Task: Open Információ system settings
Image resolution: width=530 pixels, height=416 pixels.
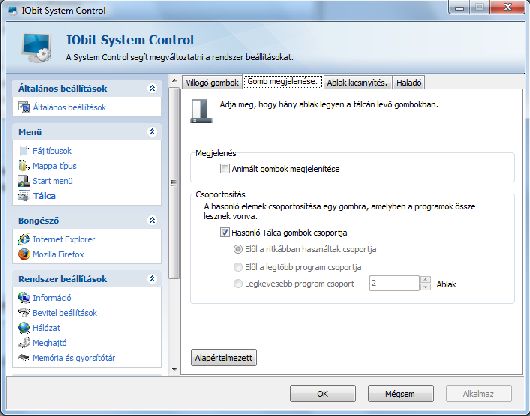Action: pyautogui.click(x=52, y=298)
